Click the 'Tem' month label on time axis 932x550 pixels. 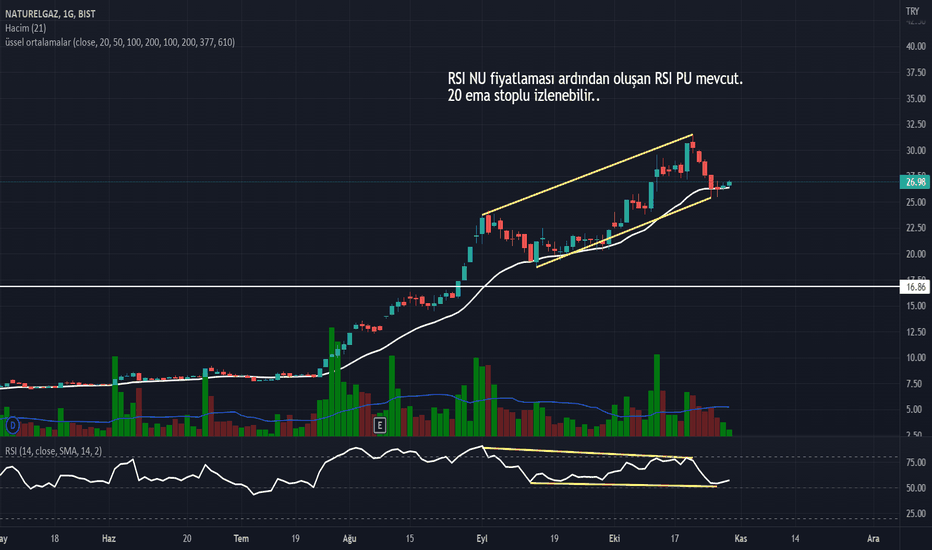click(x=241, y=539)
